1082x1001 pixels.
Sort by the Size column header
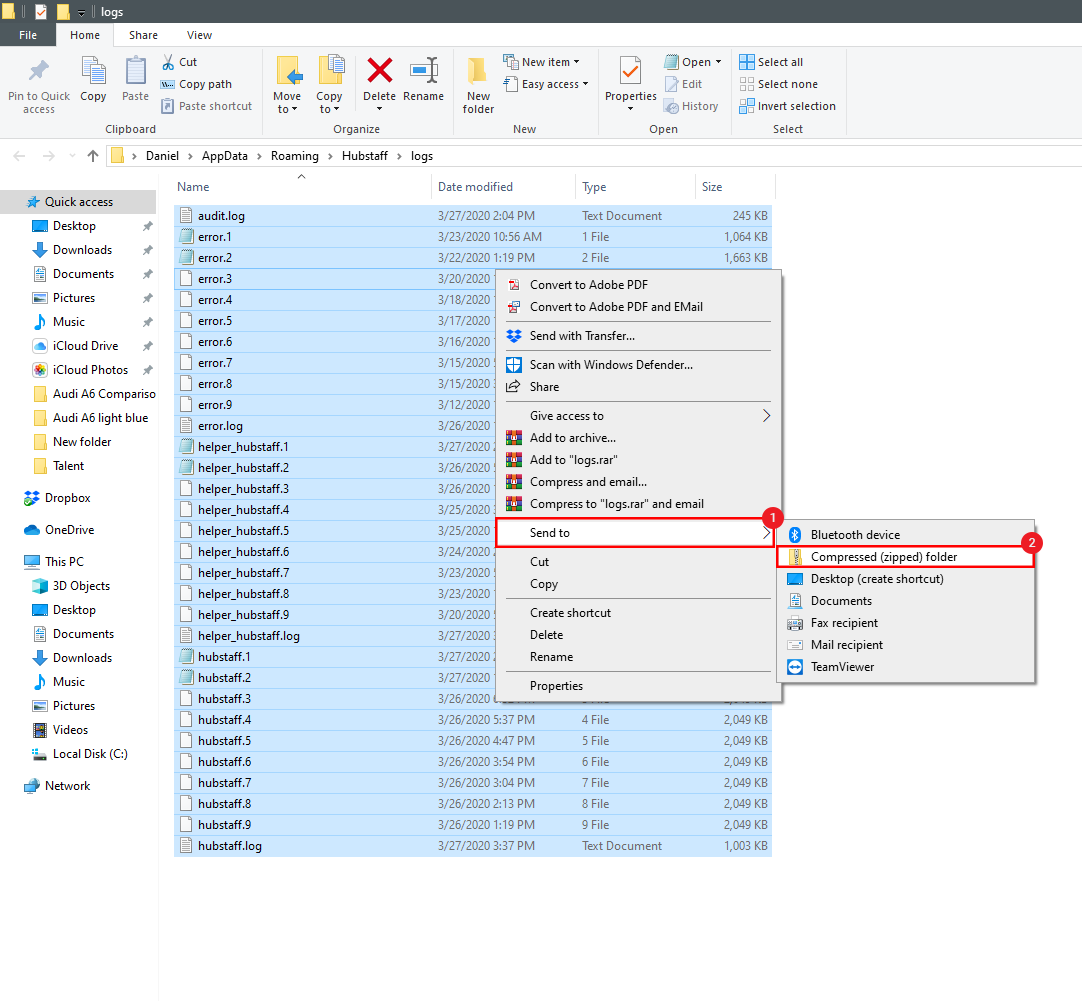pos(711,187)
